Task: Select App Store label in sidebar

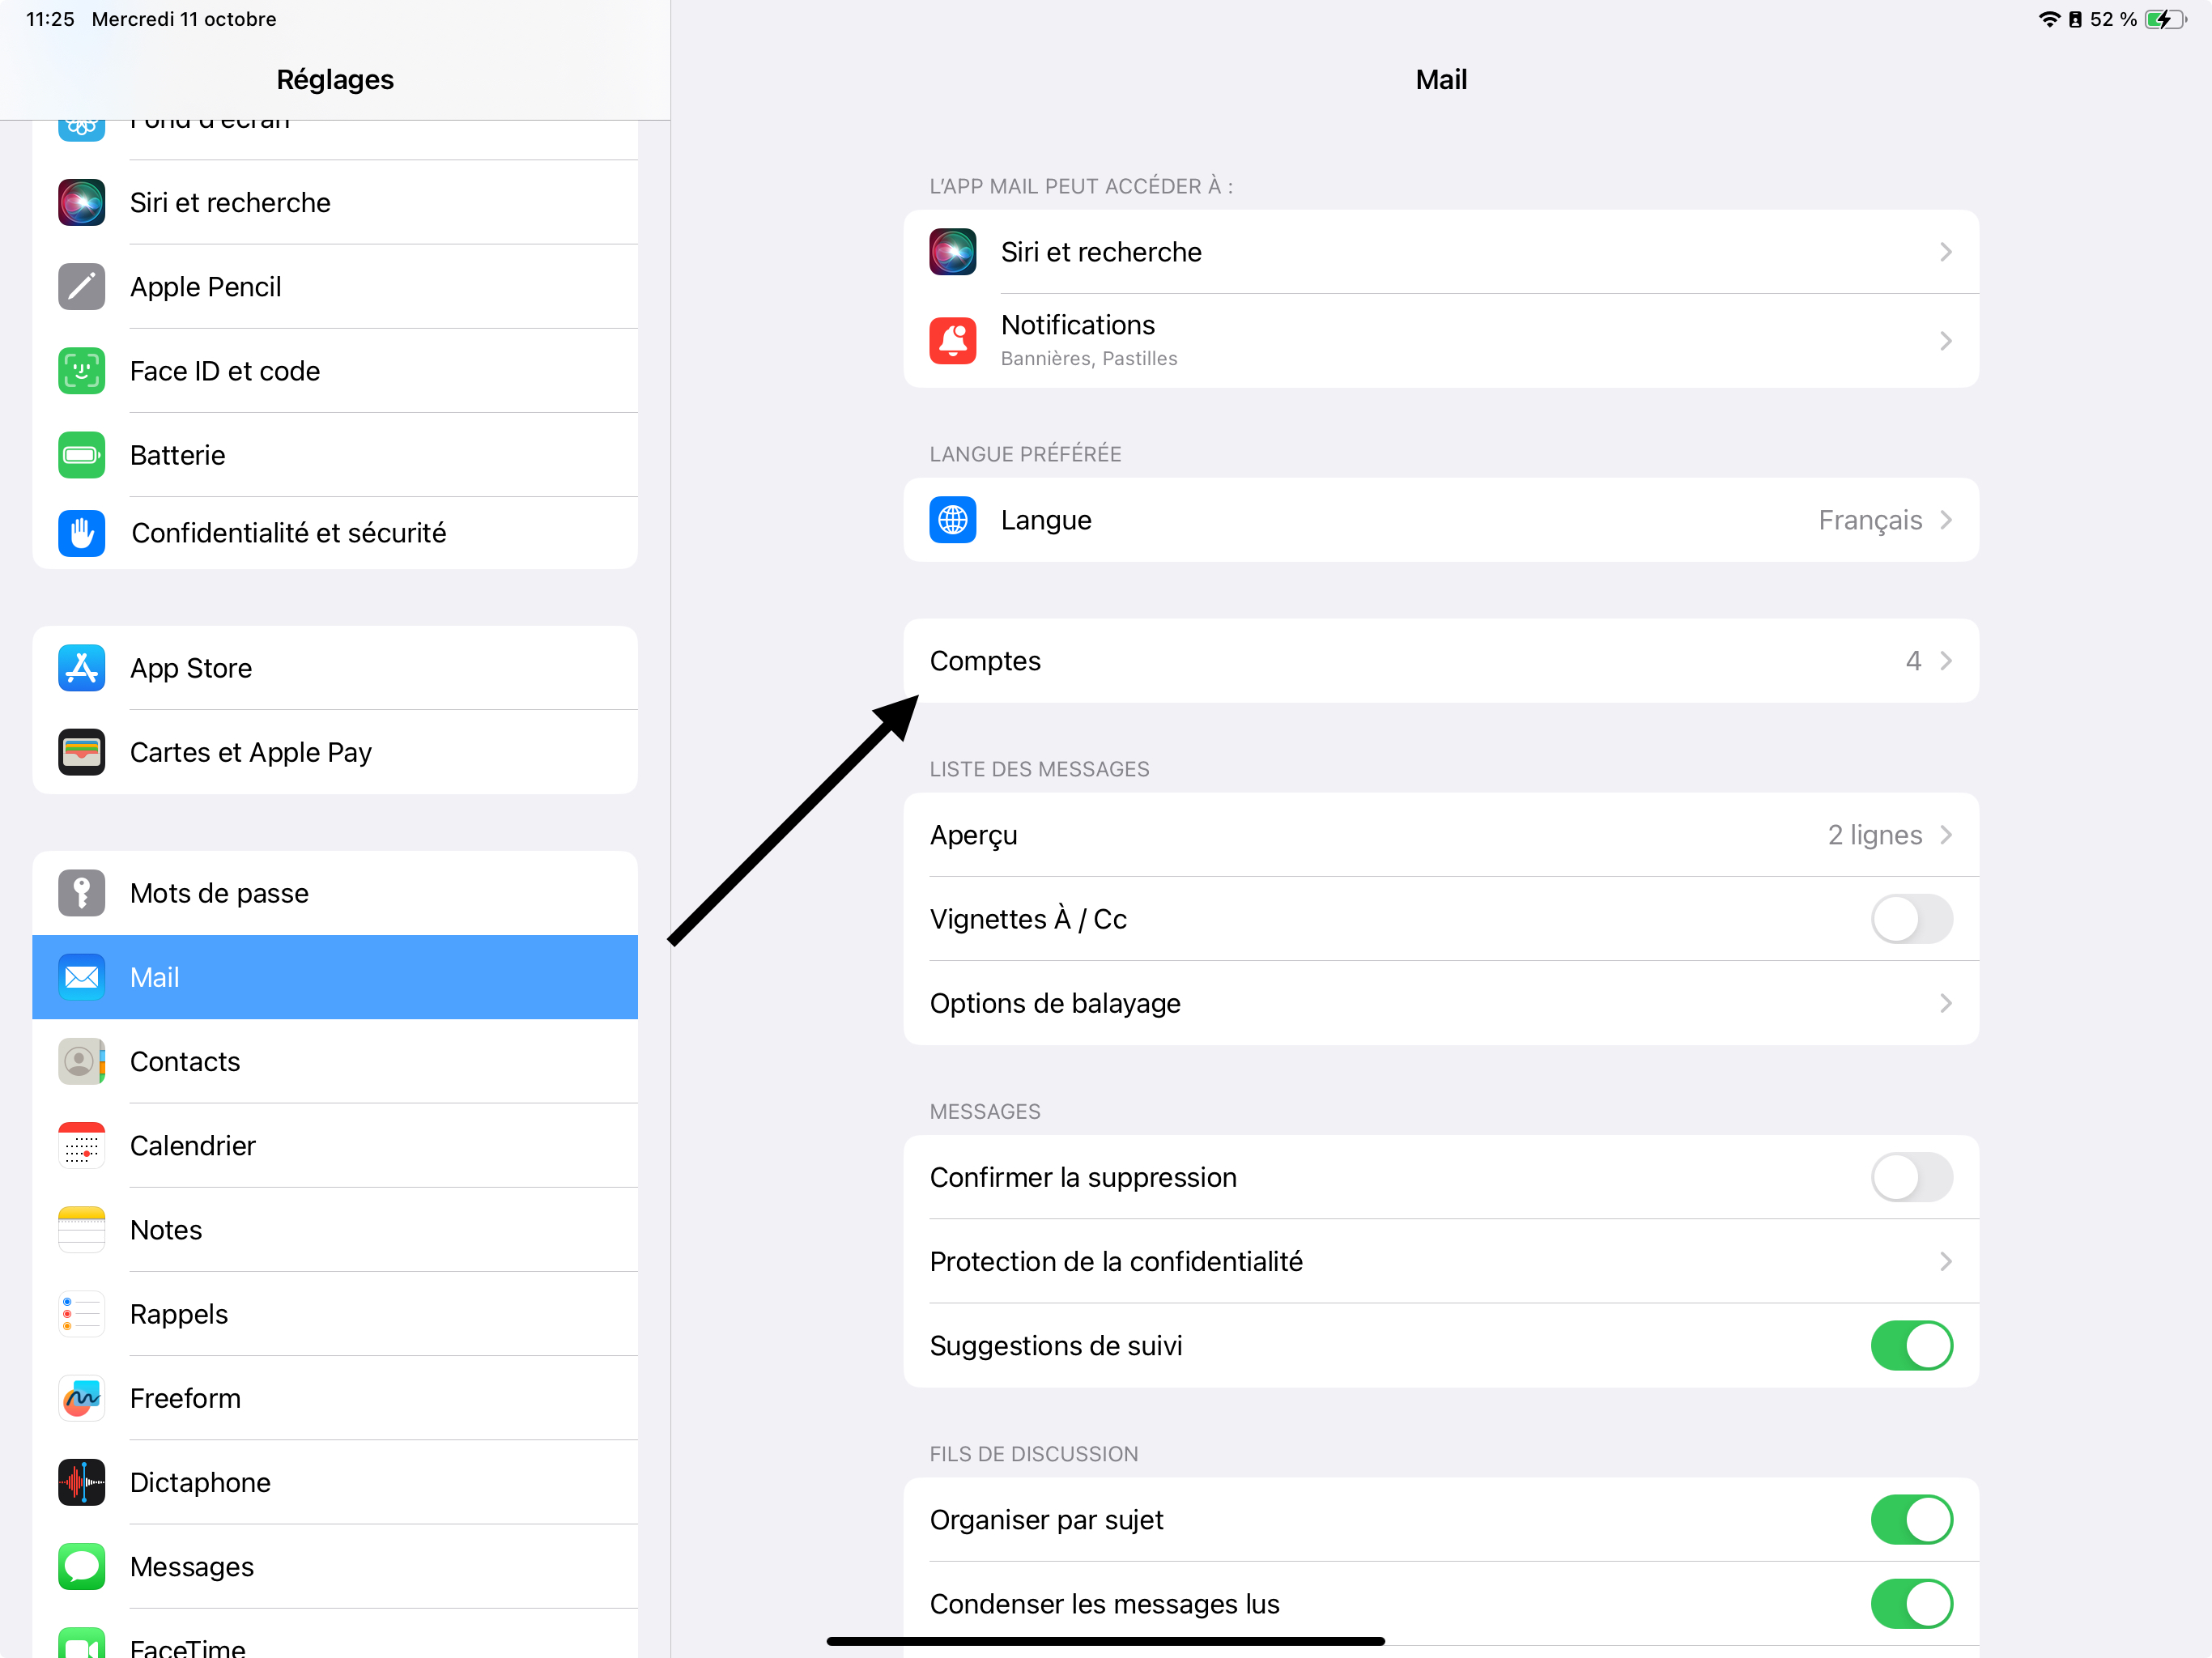Action: pos(191,668)
